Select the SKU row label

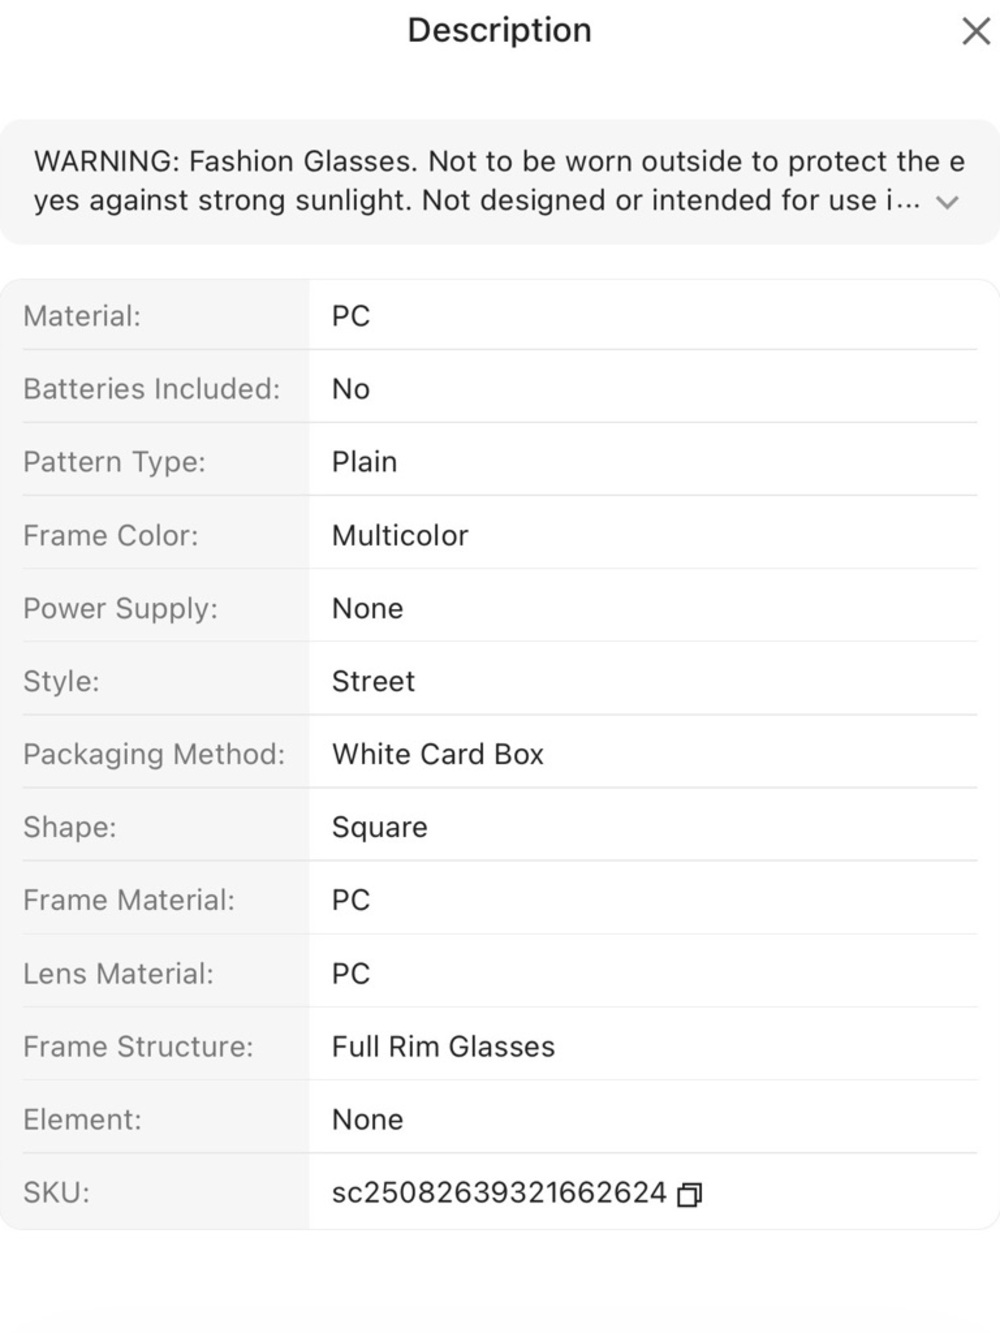[x=56, y=1192]
